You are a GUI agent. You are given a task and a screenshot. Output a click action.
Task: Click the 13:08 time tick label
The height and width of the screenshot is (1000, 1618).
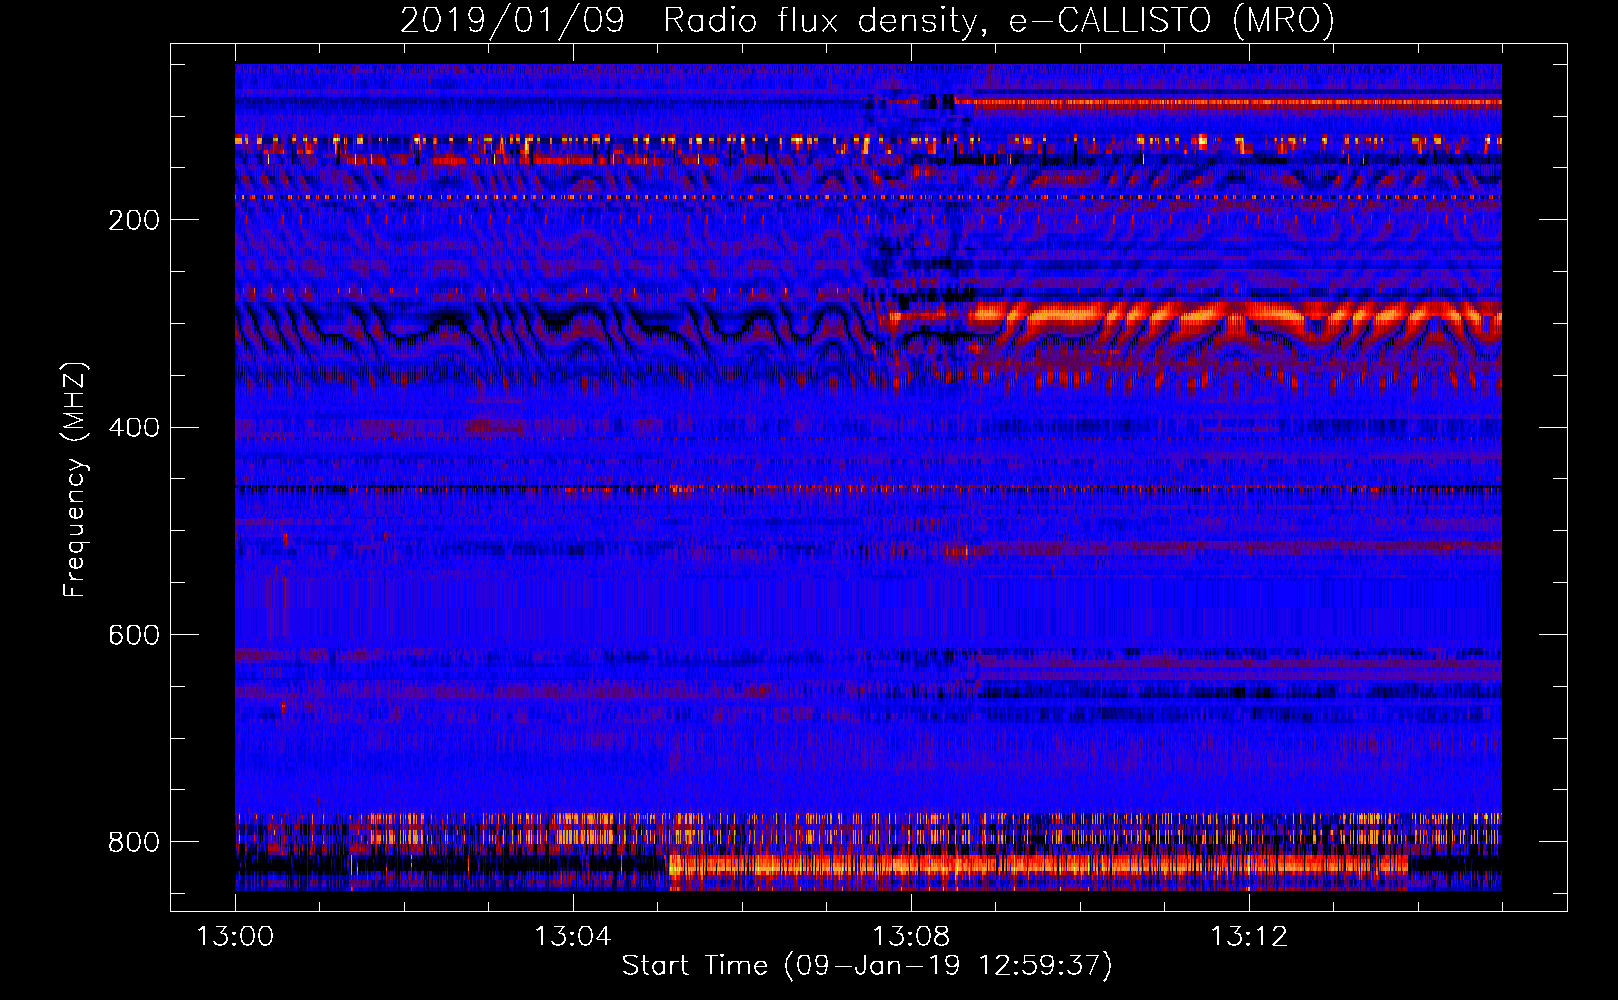click(x=911, y=937)
